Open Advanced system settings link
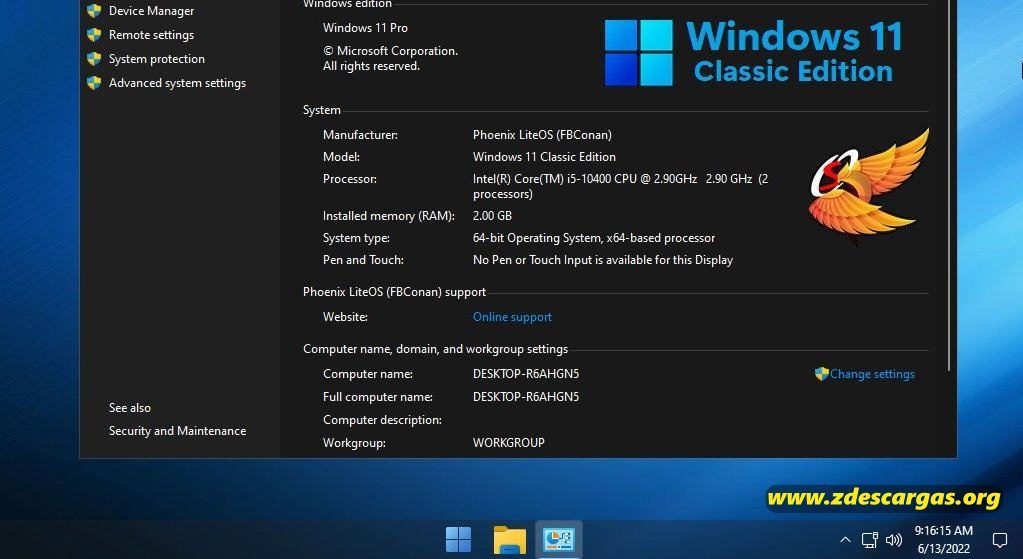Image resolution: width=1023 pixels, height=559 pixels. 177,83
